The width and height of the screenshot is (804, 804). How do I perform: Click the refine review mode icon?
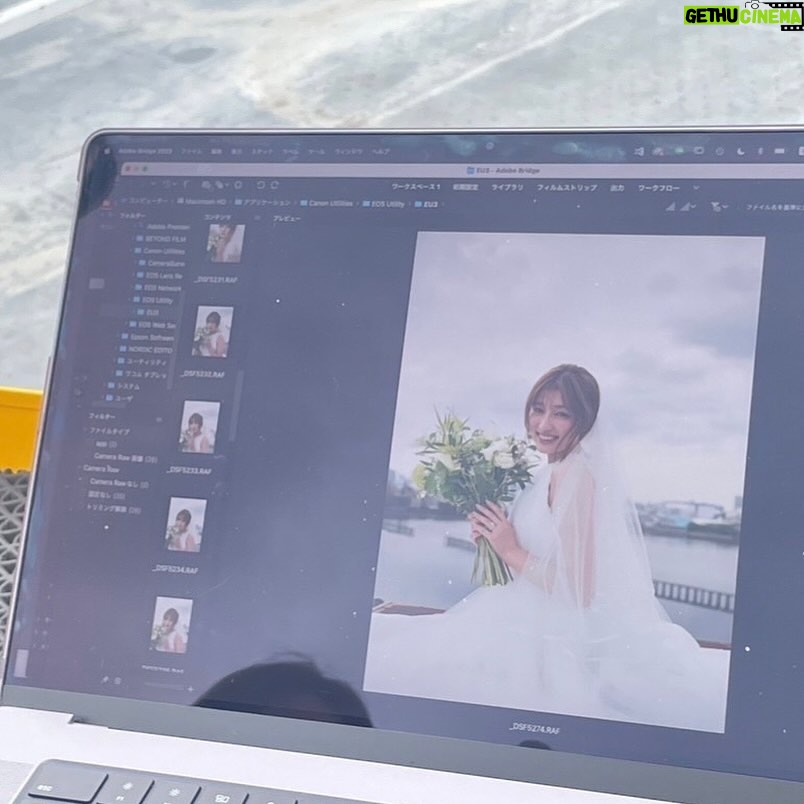[220, 185]
